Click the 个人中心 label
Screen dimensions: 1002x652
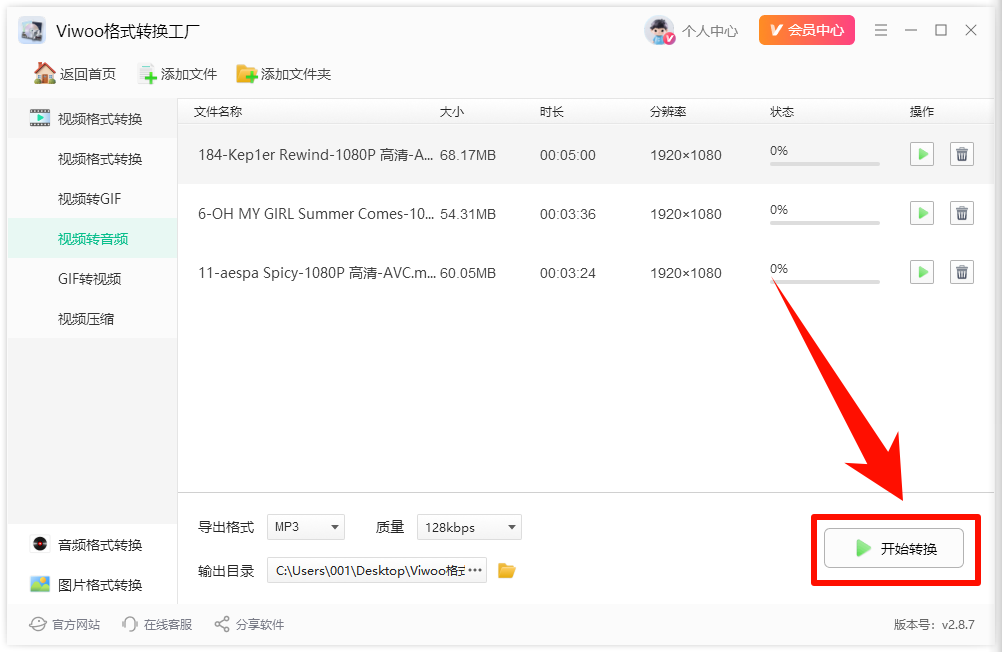click(x=710, y=31)
